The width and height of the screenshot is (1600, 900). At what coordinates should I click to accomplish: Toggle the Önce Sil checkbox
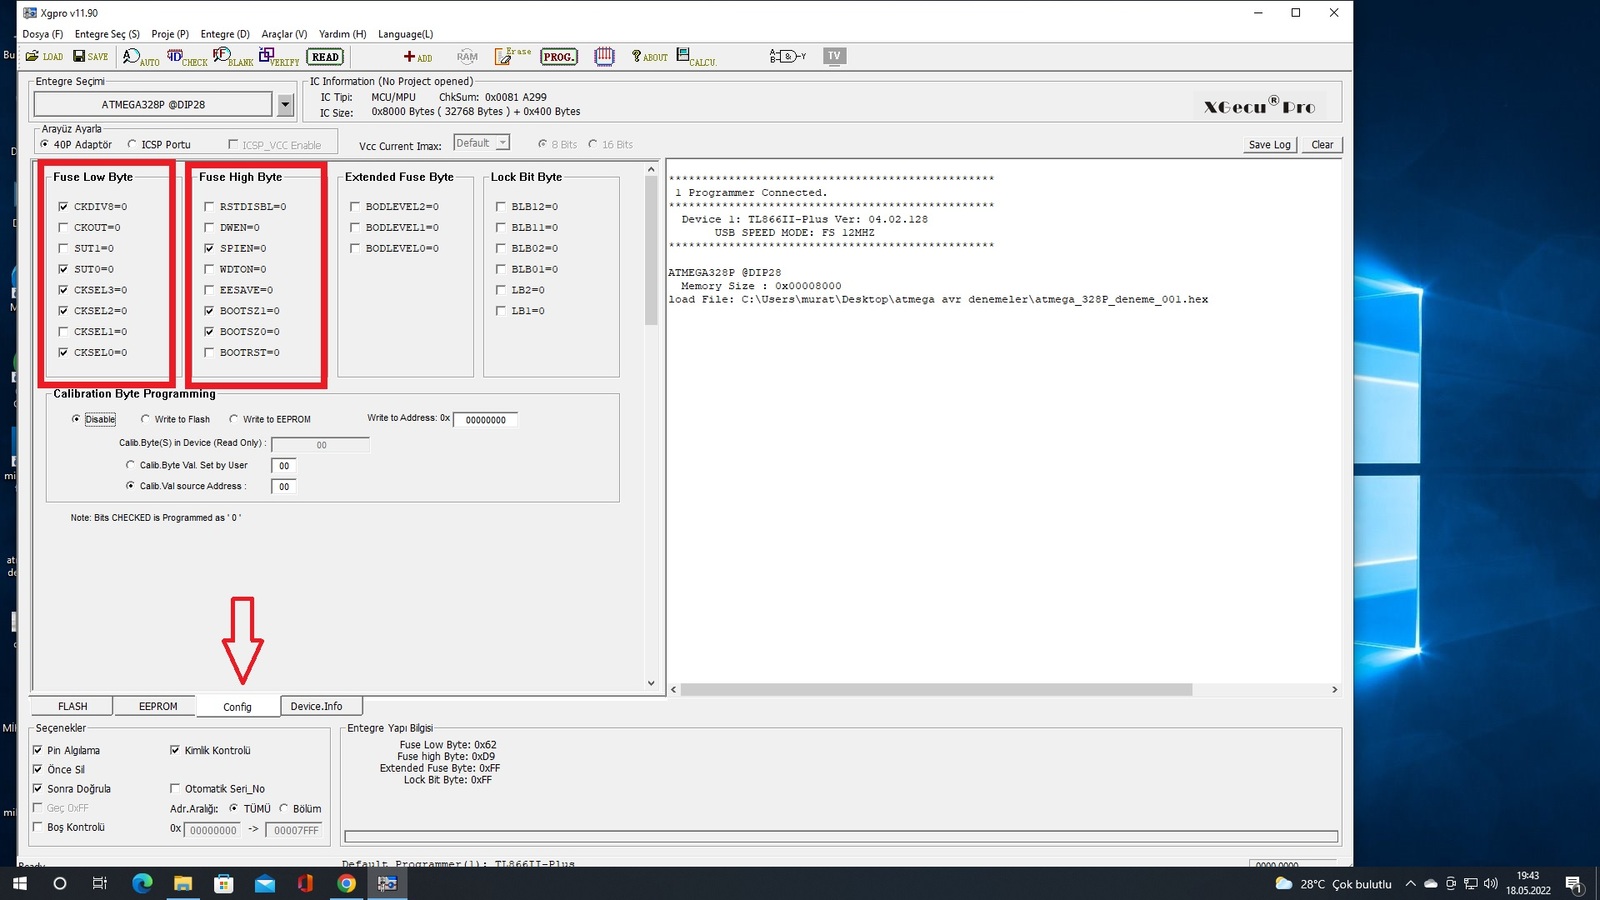38,770
